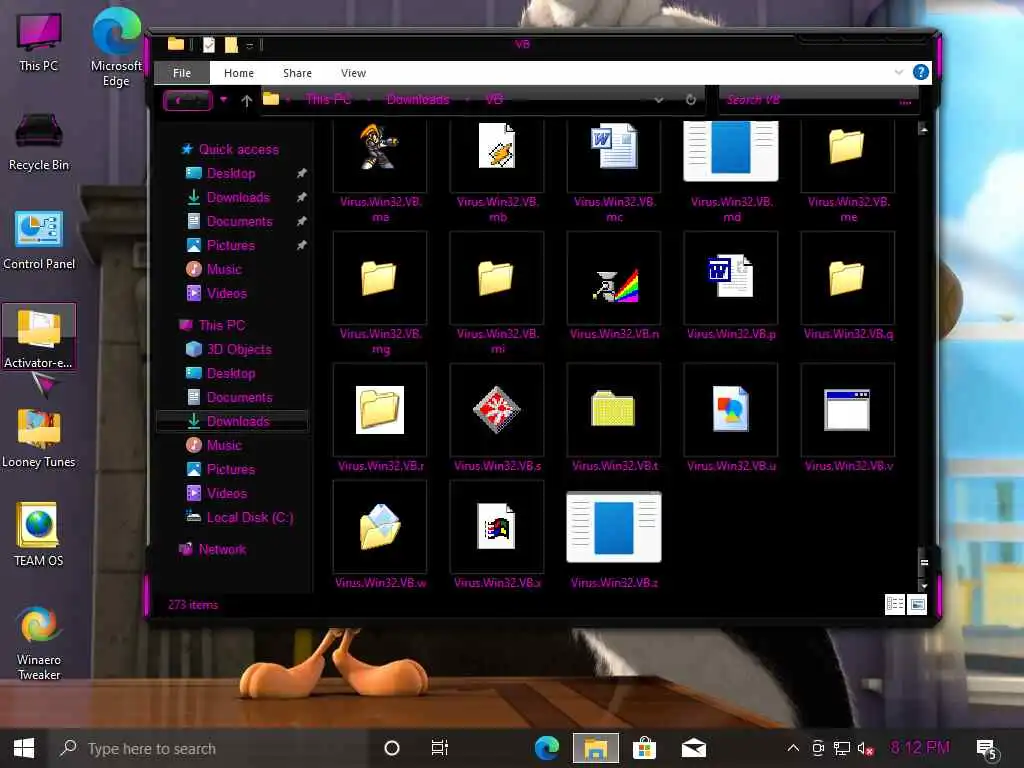Viewport: 1024px width, 768px height.
Task: Go up one folder level
Action: point(247,101)
